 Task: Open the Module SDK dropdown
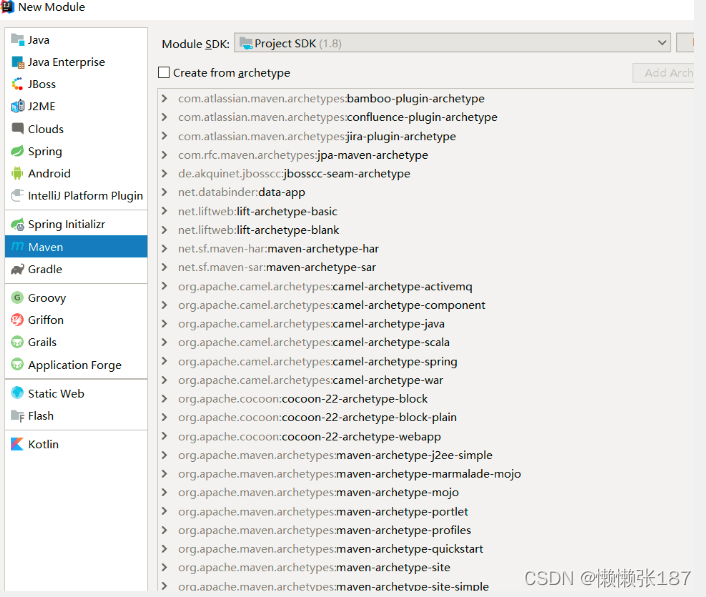pos(452,43)
